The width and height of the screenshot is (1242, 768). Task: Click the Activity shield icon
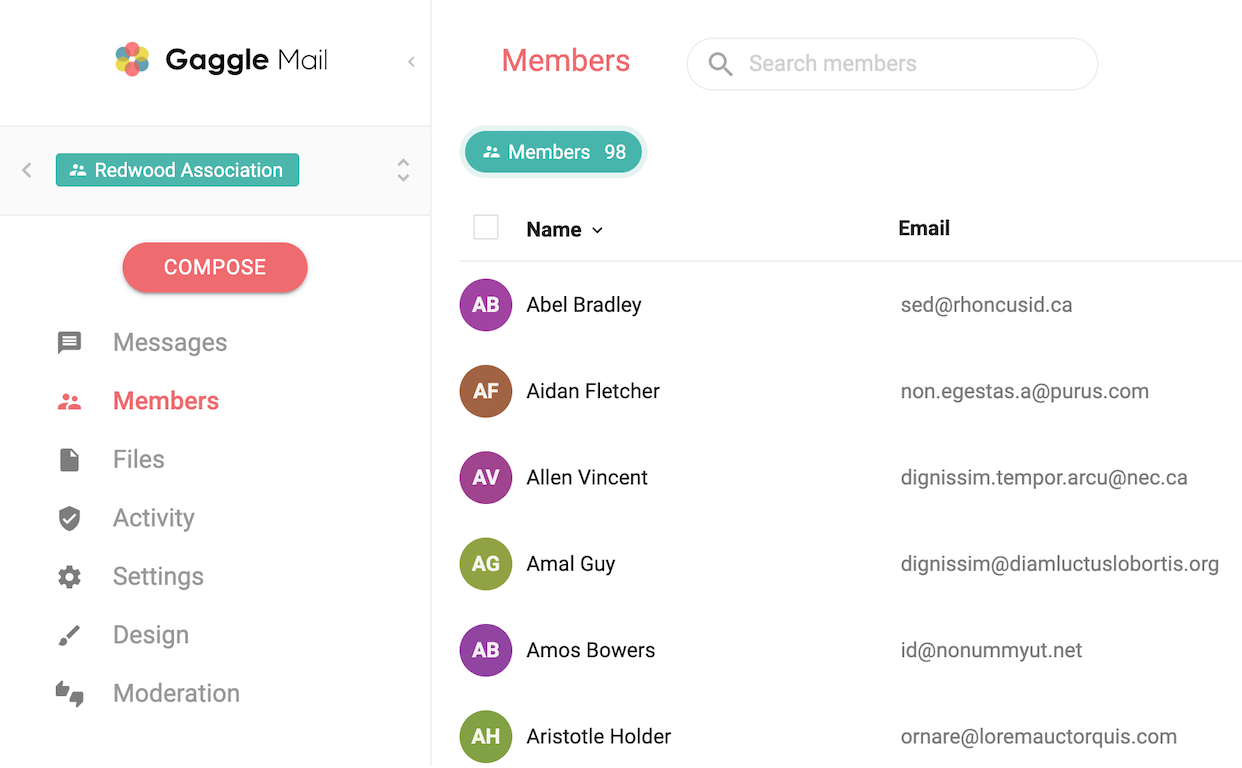[x=69, y=518]
